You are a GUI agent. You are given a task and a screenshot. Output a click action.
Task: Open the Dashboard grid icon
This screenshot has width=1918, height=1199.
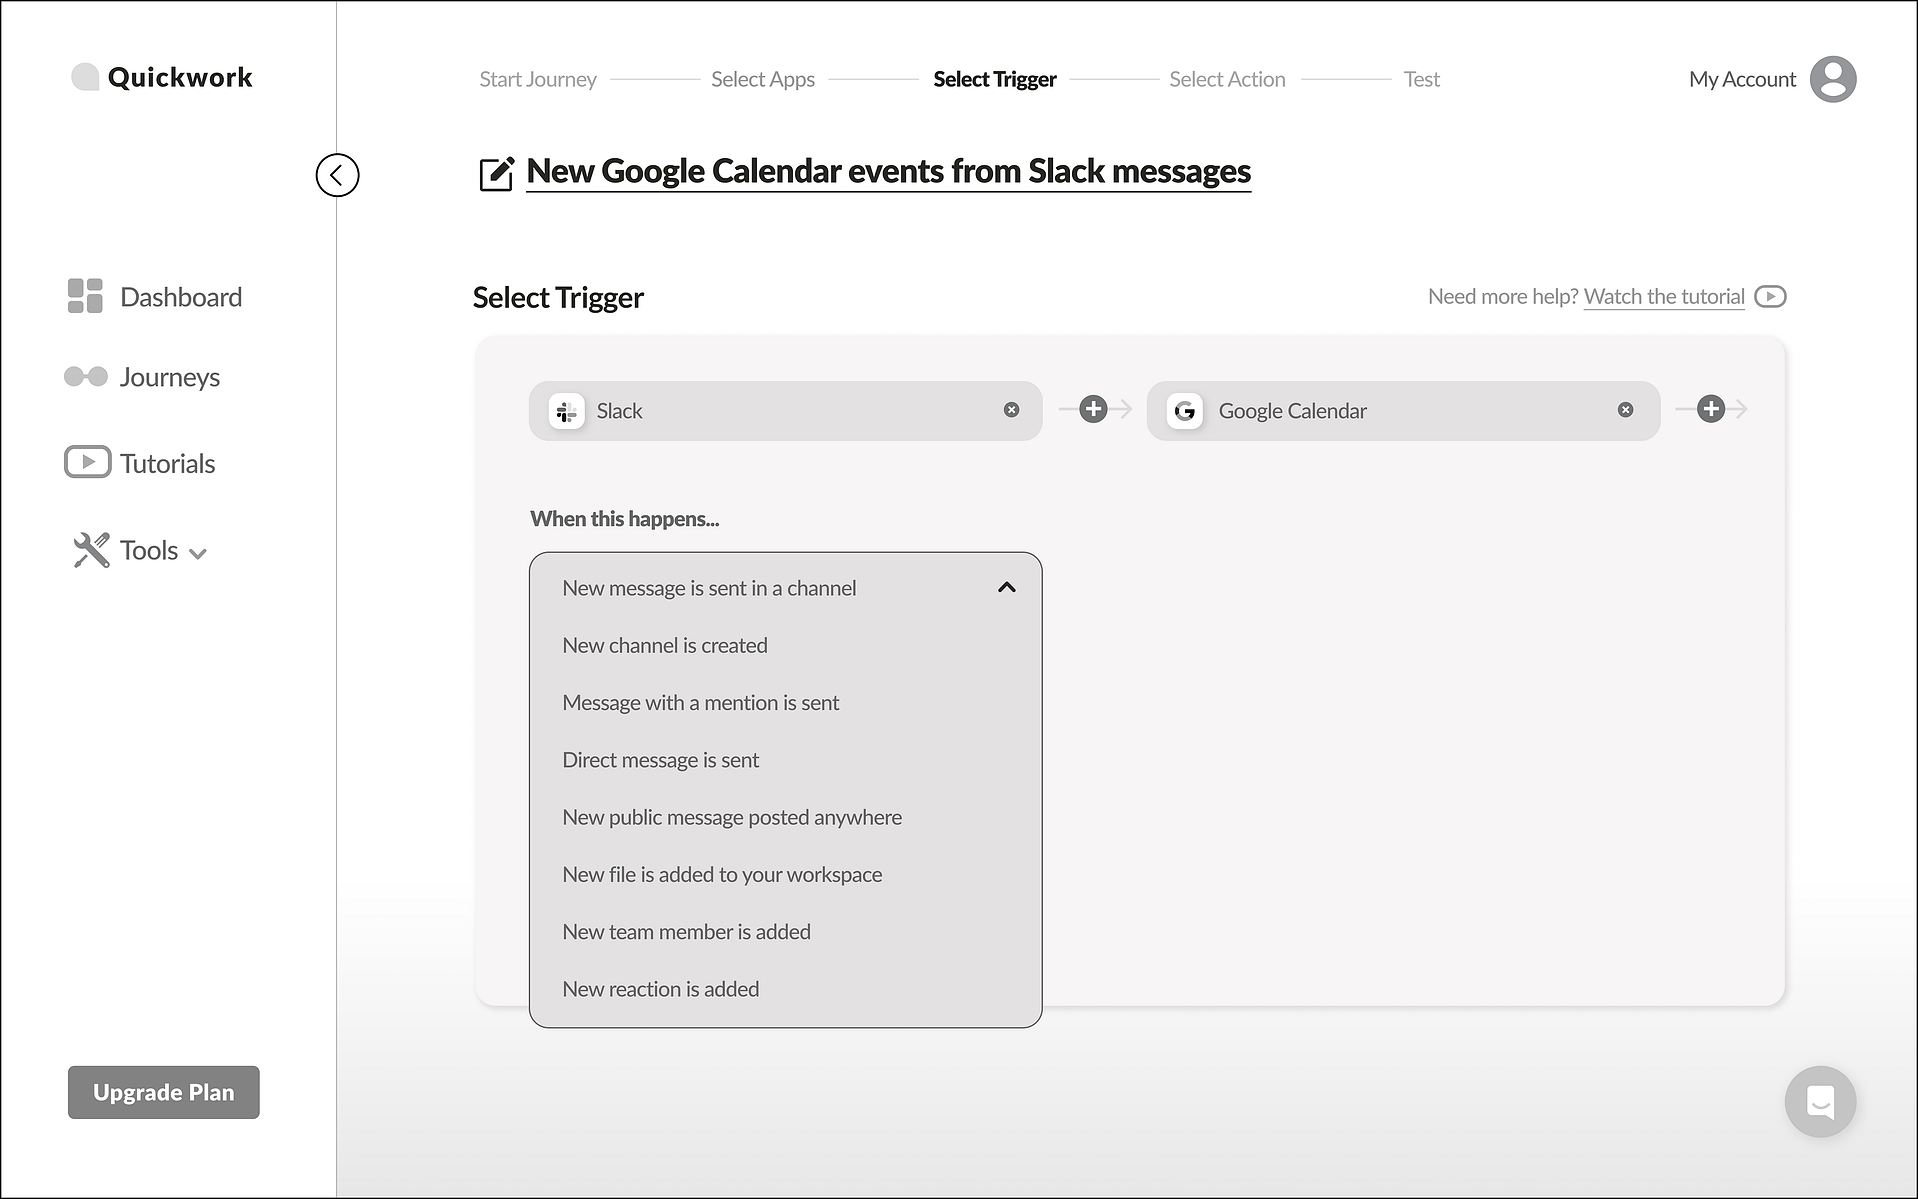[85, 296]
